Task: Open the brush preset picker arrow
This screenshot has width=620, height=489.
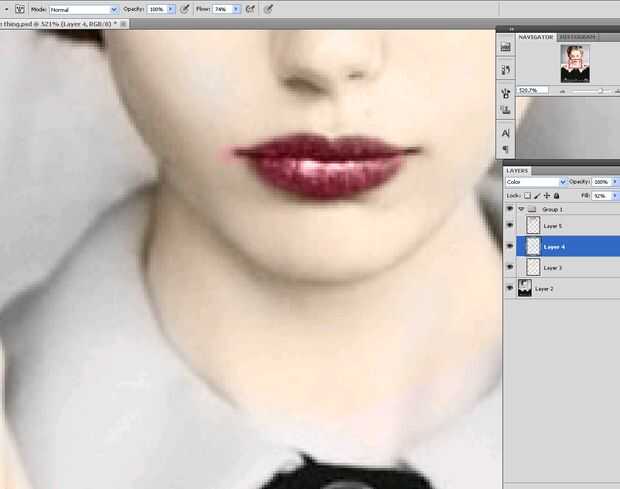Action: point(6,9)
